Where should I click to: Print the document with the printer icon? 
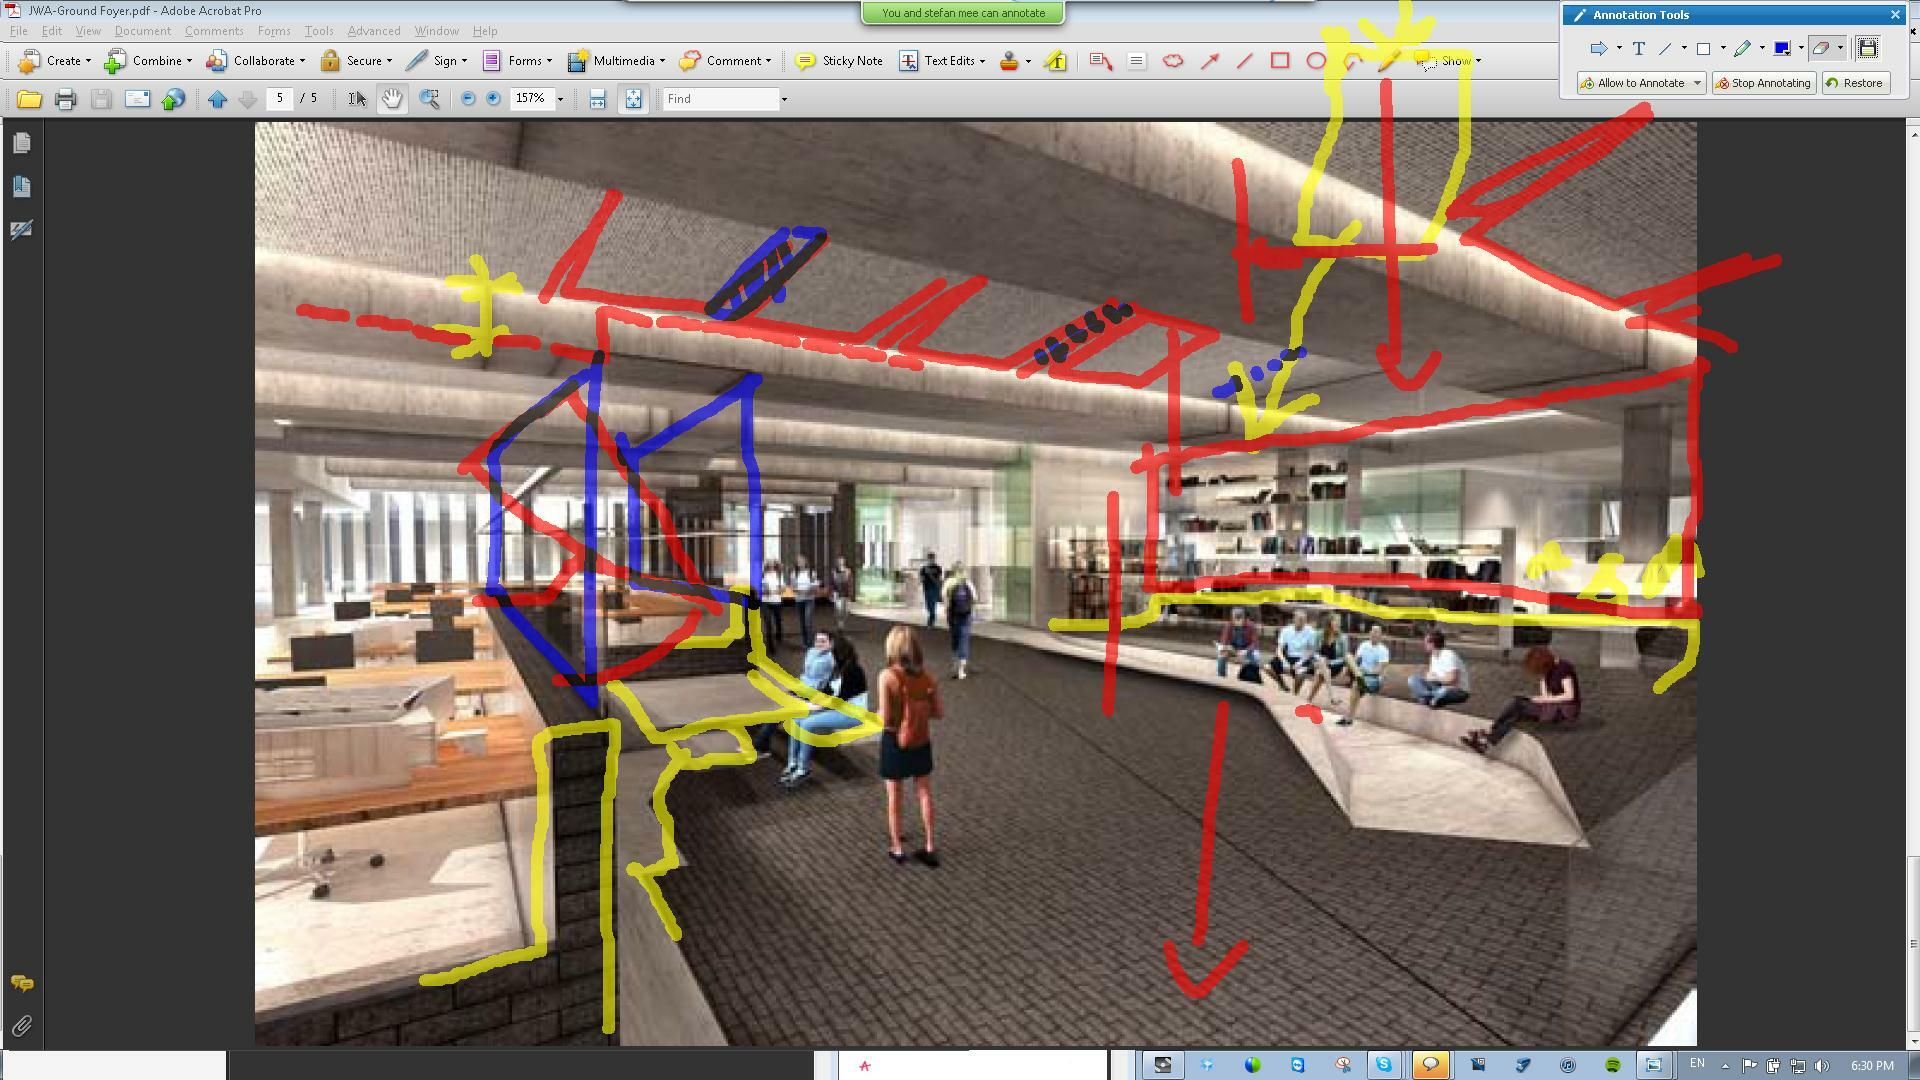coord(65,99)
